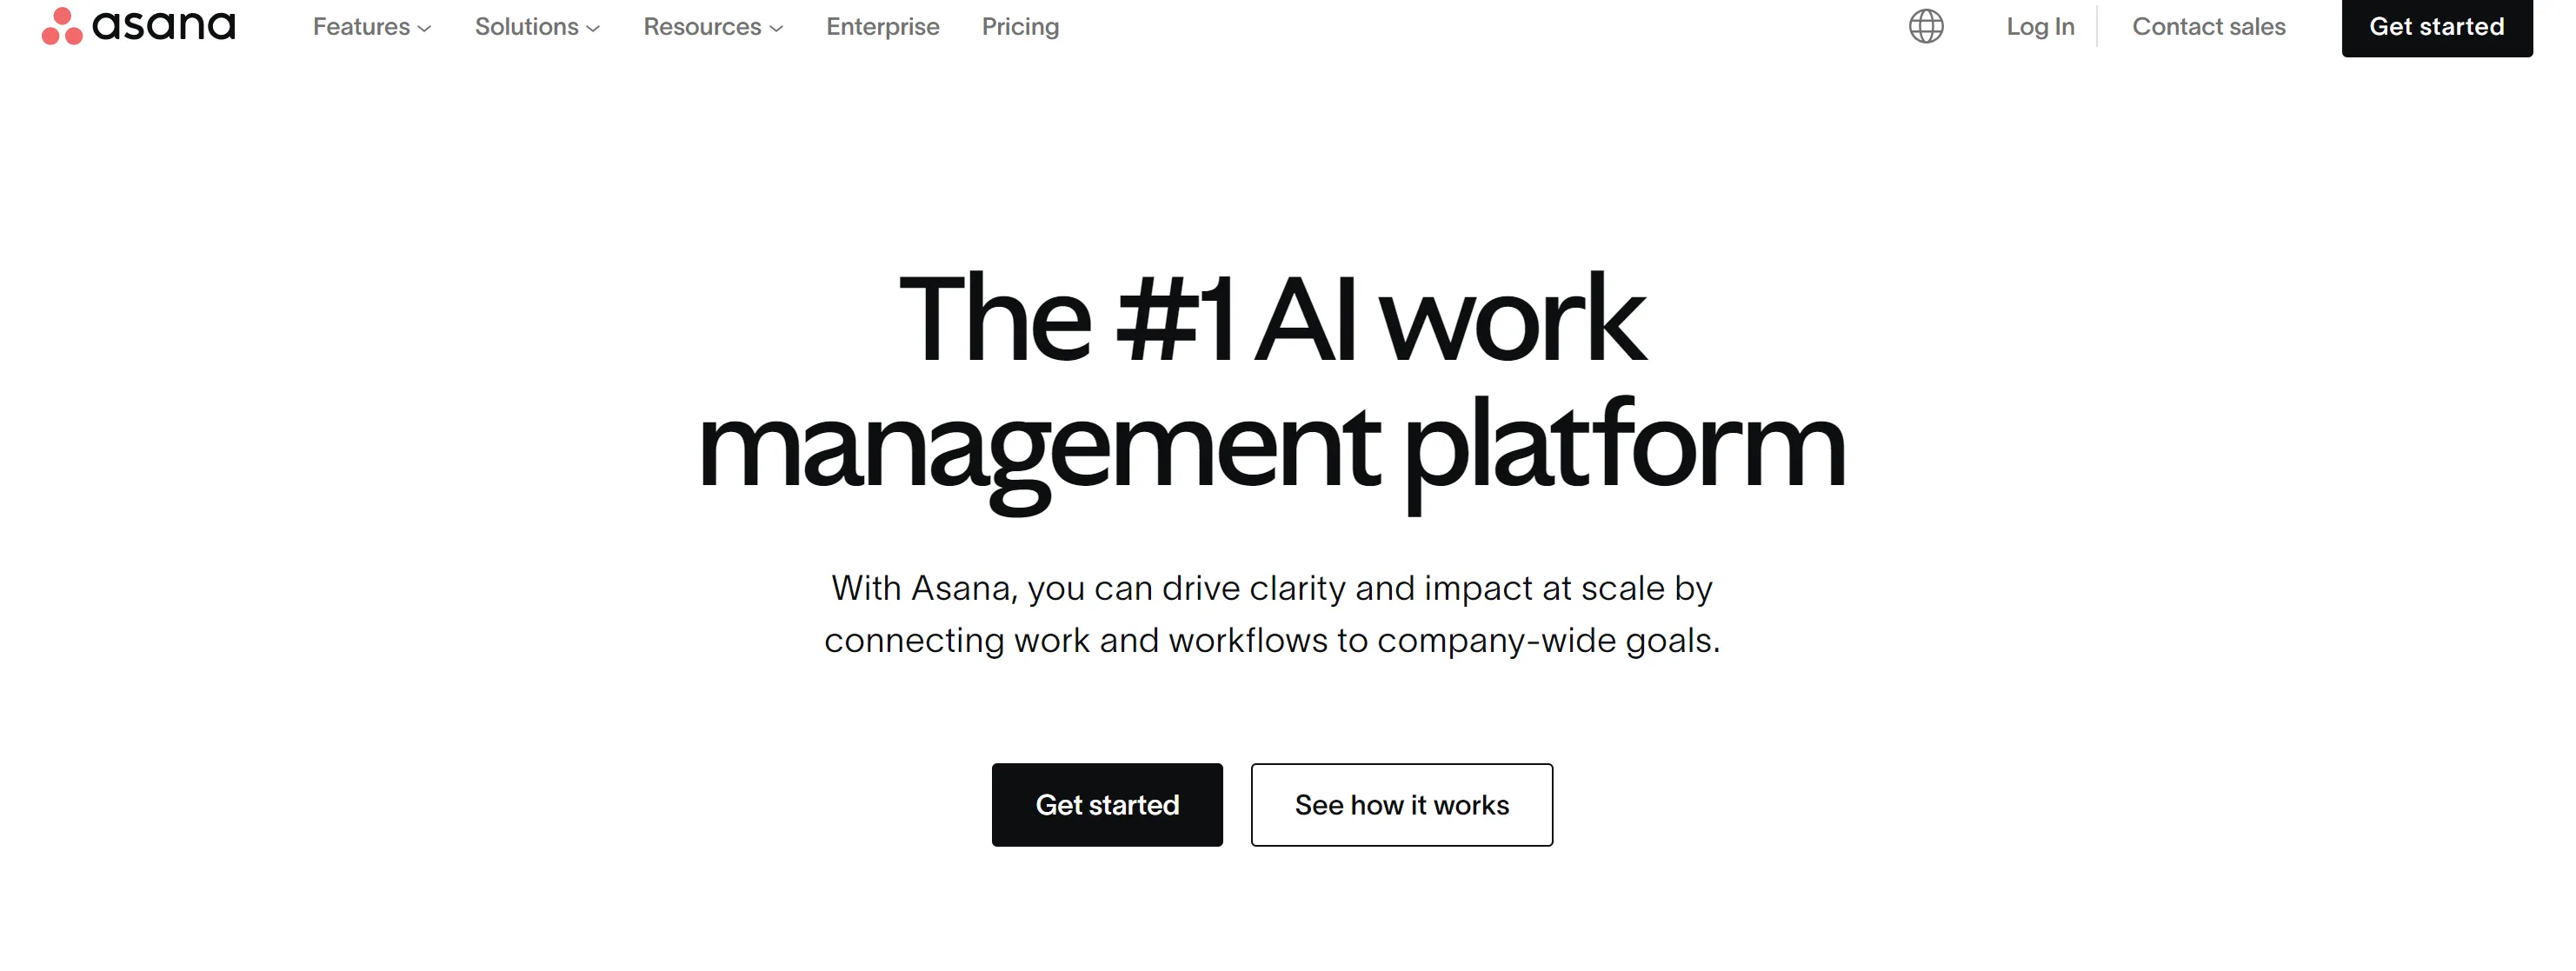Click the See how it works button
The width and height of the screenshot is (2576, 971).
(1401, 803)
